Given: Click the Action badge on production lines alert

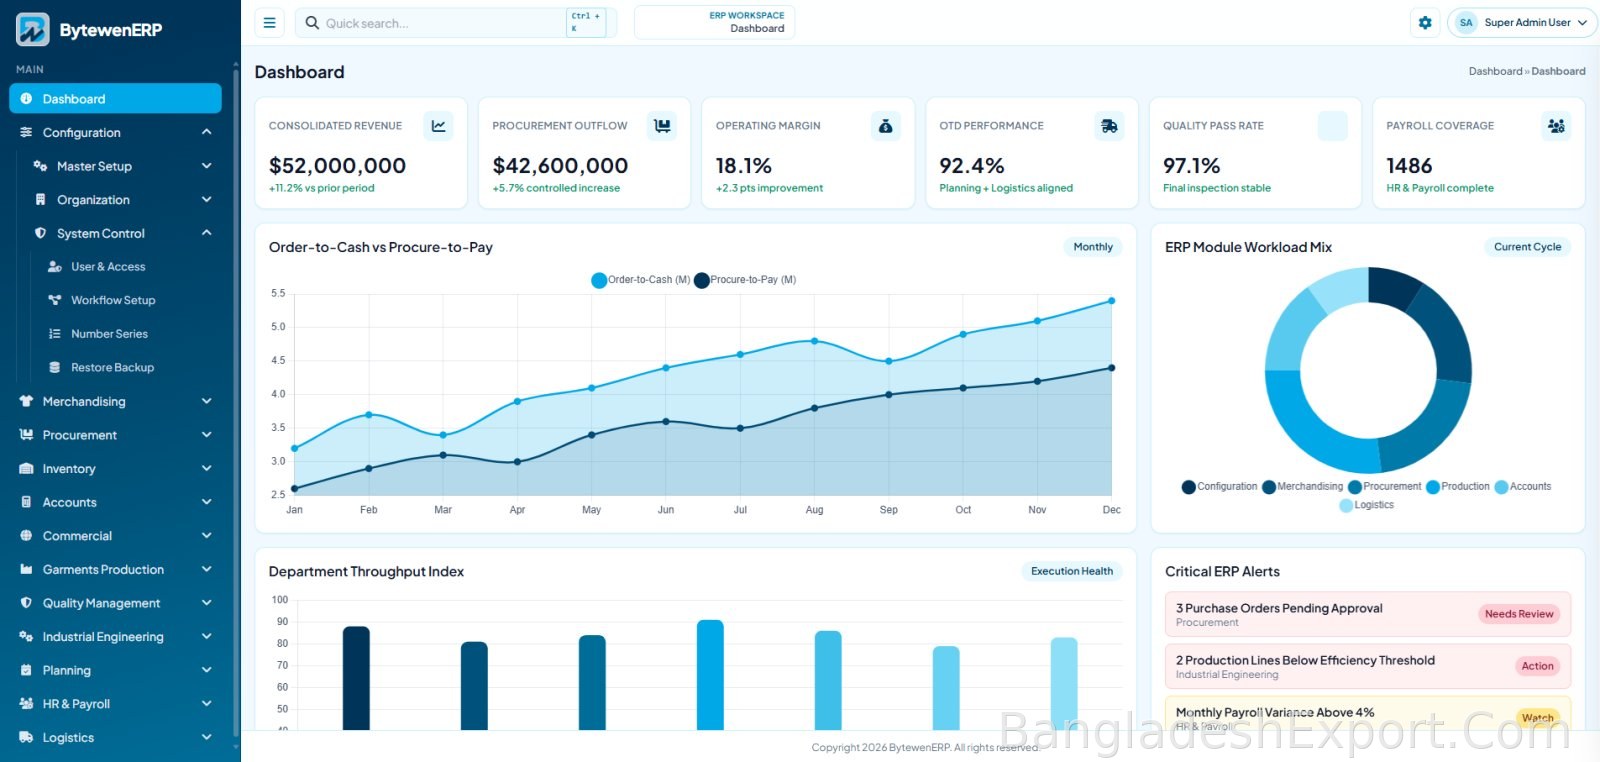Looking at the screenshot, I should coord(1537,666).
